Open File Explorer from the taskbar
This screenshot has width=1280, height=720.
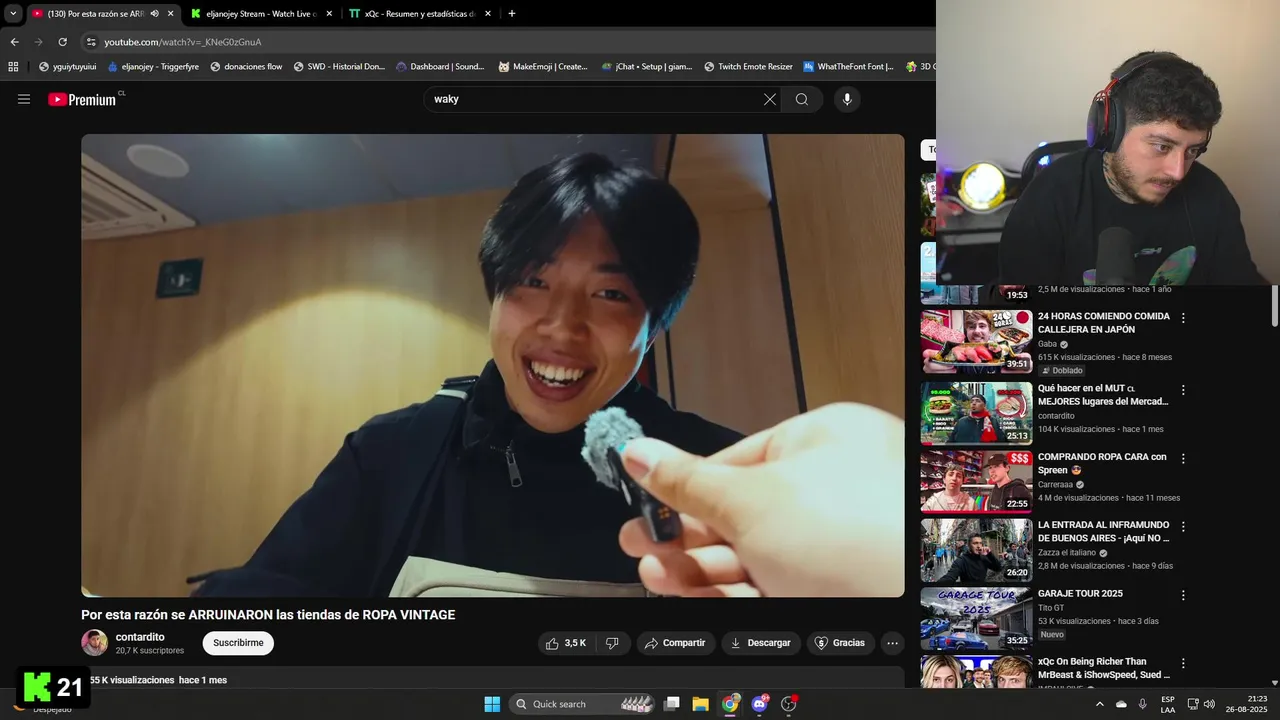click(700, 704)
